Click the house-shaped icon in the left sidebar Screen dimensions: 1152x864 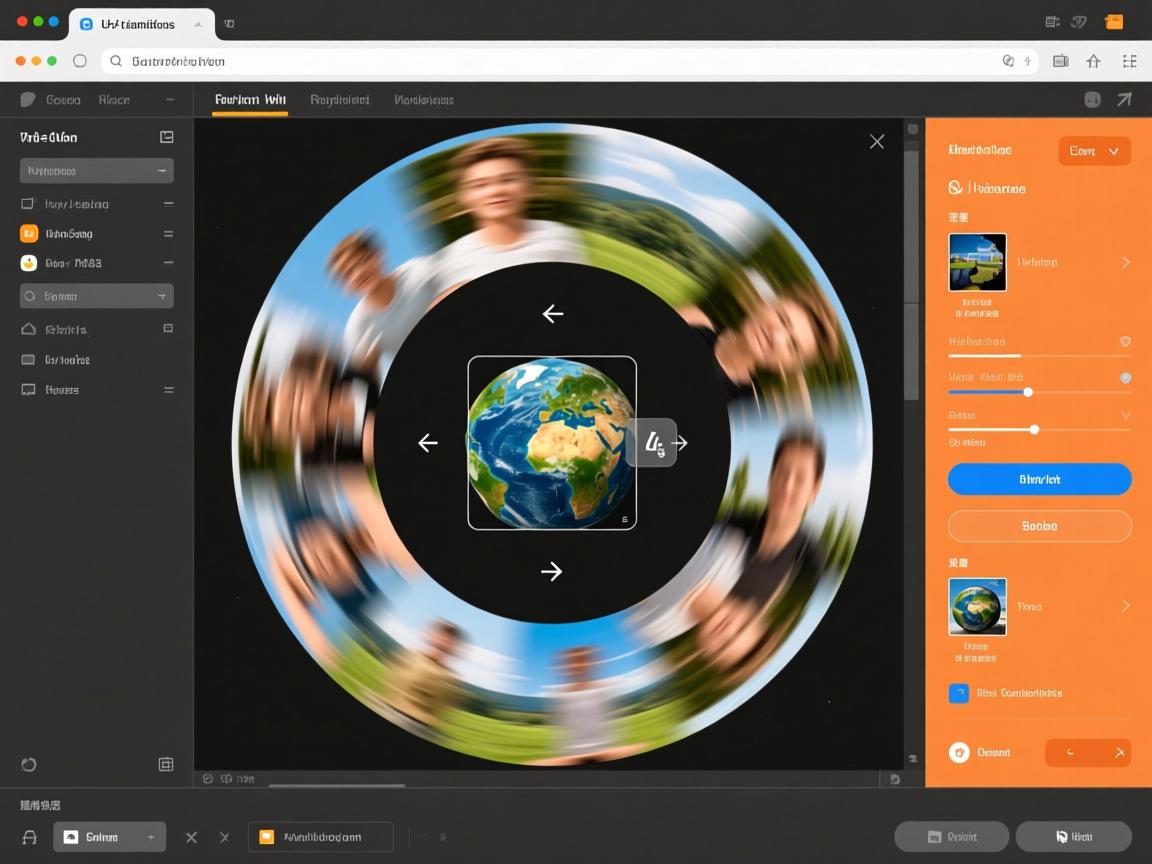(x=28, y=329)
